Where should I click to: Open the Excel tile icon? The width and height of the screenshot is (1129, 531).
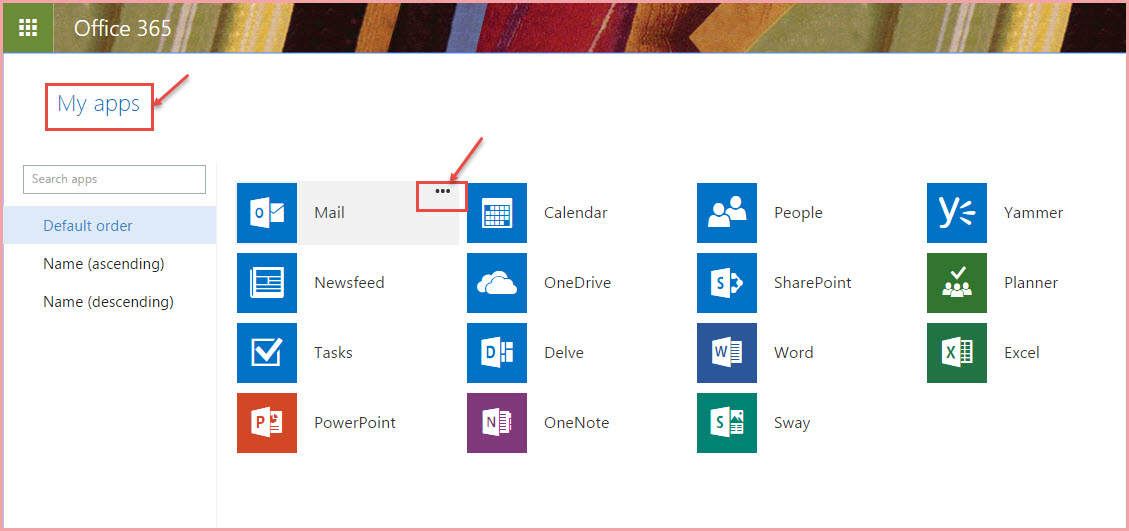[x=957, y=353]
